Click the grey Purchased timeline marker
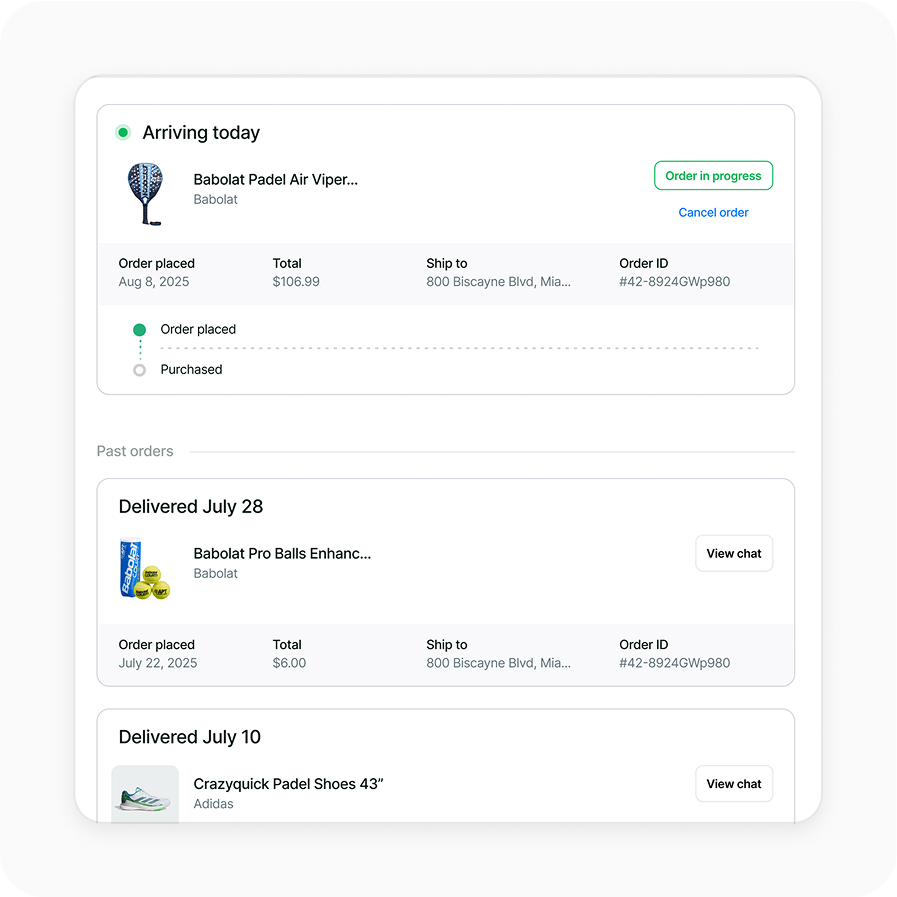897x897 pixels. coord(139,370)
